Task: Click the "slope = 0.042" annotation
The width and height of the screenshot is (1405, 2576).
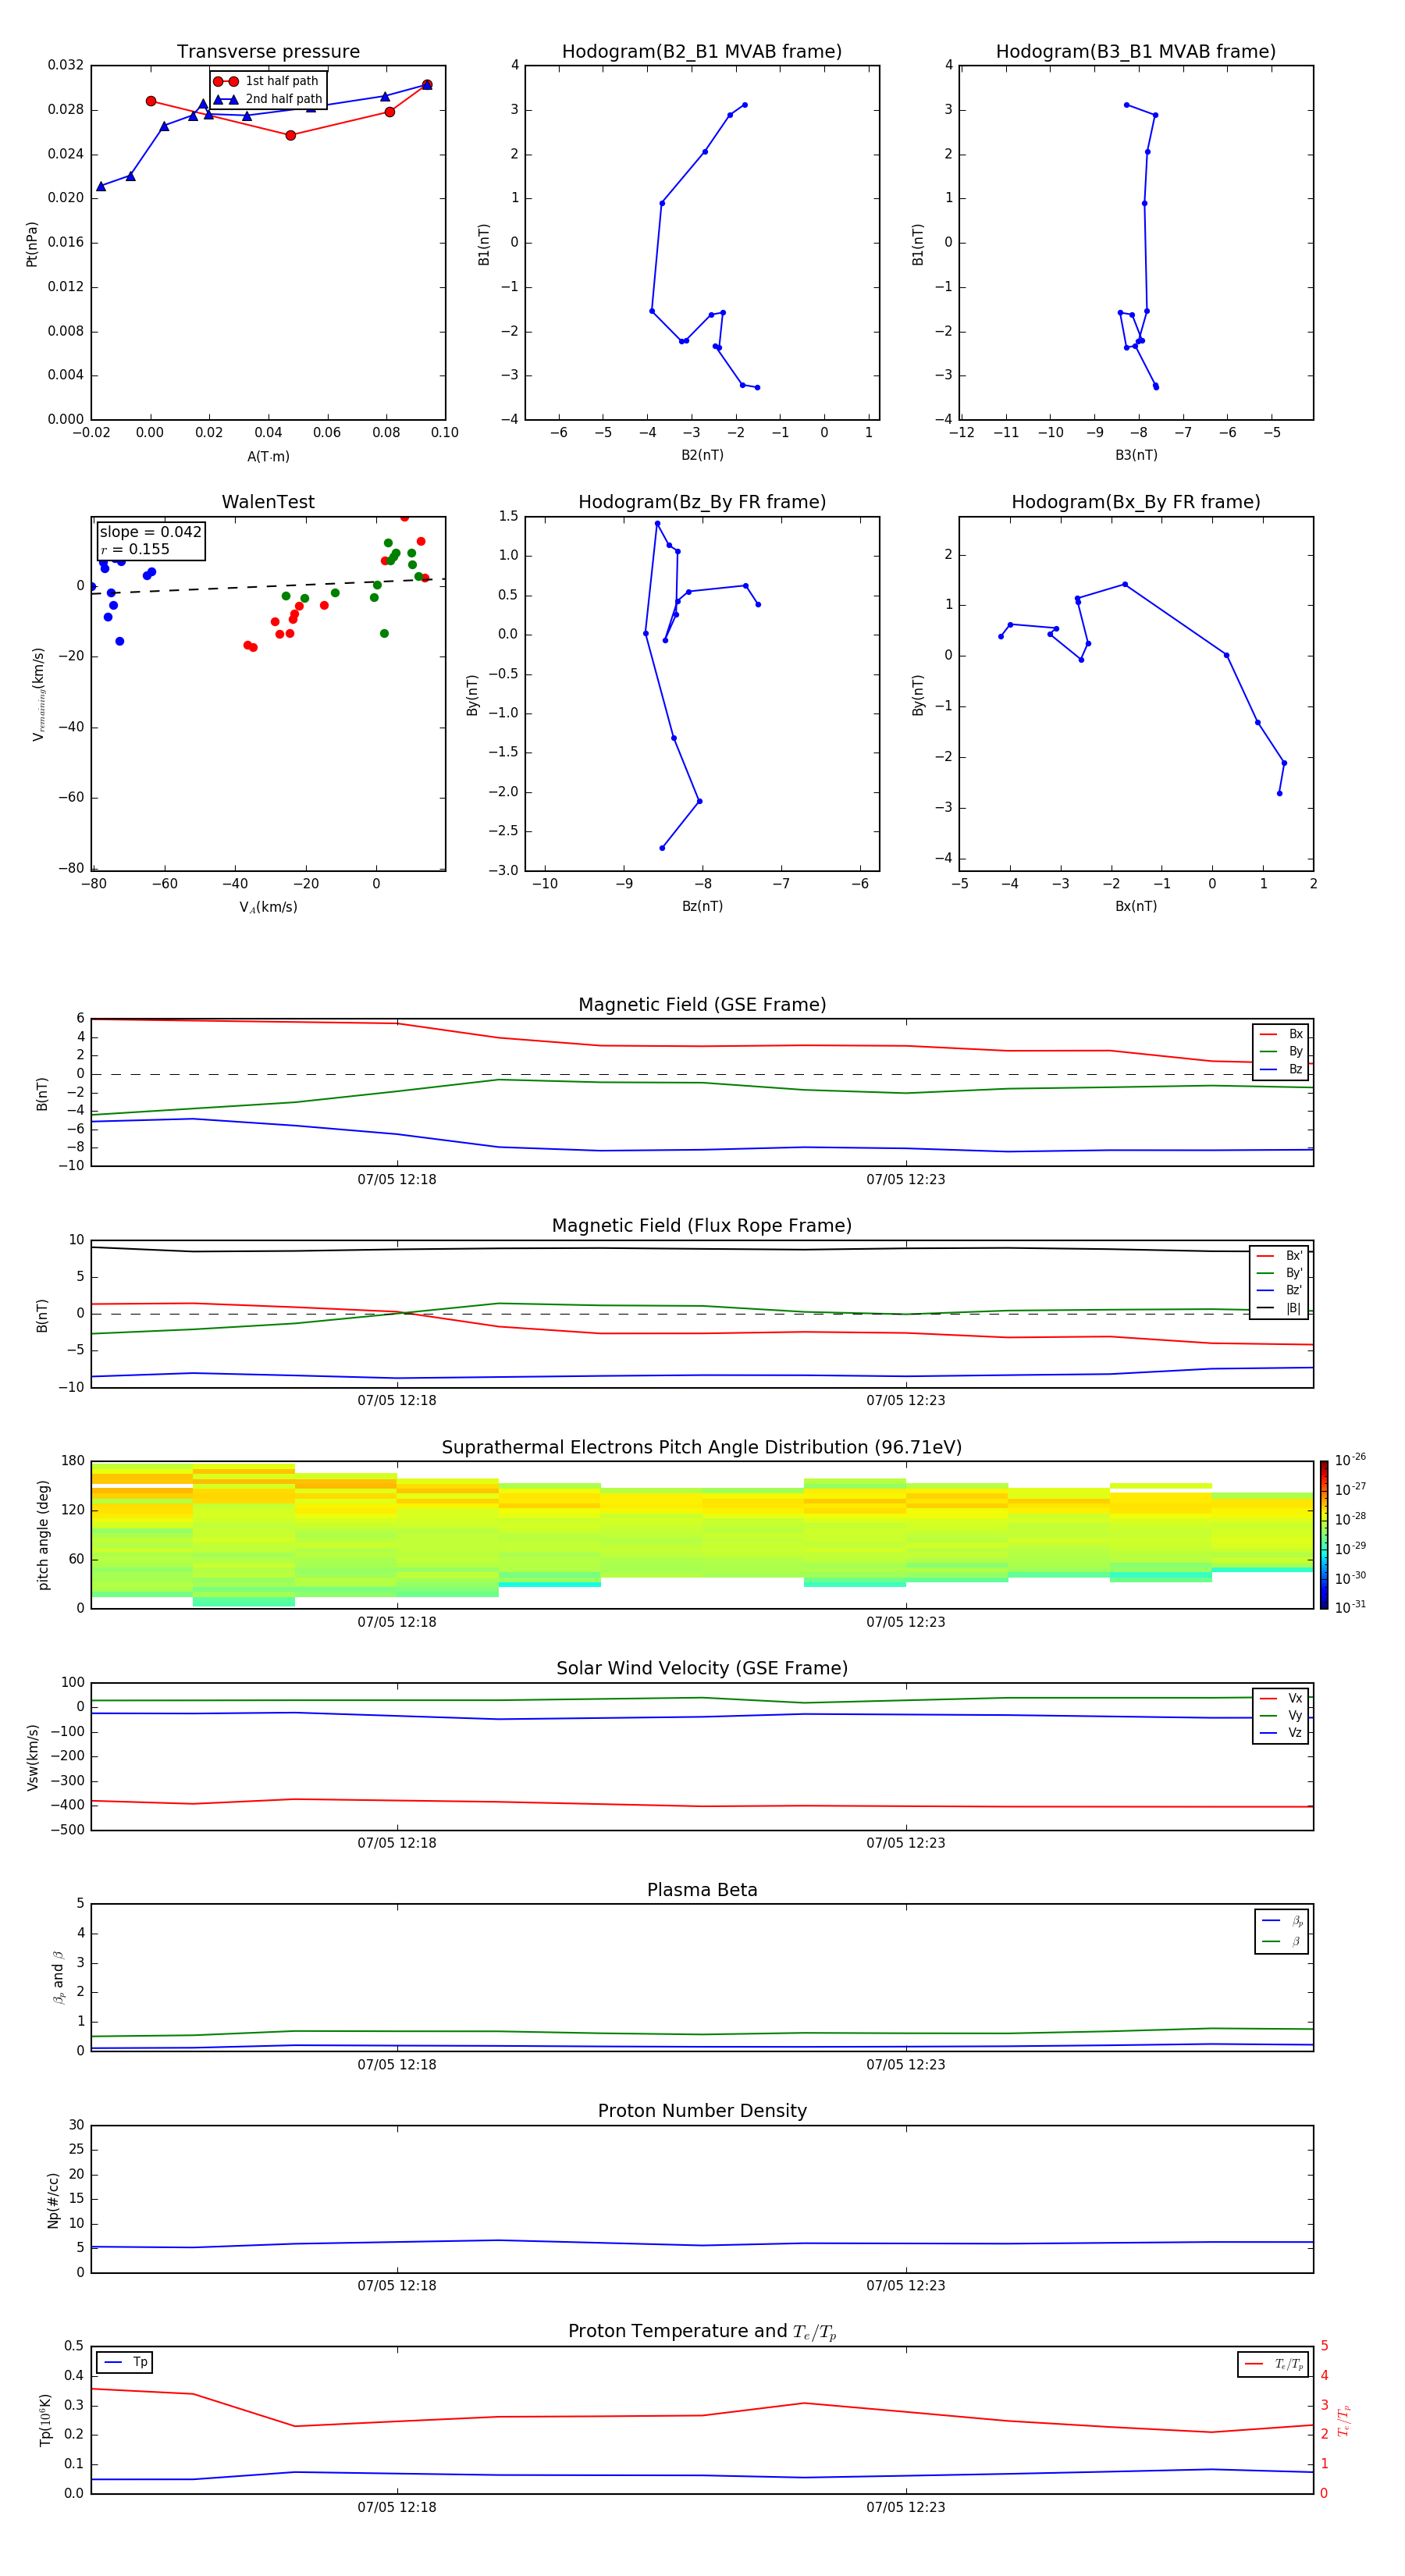Action: click(x=150, y=532)
